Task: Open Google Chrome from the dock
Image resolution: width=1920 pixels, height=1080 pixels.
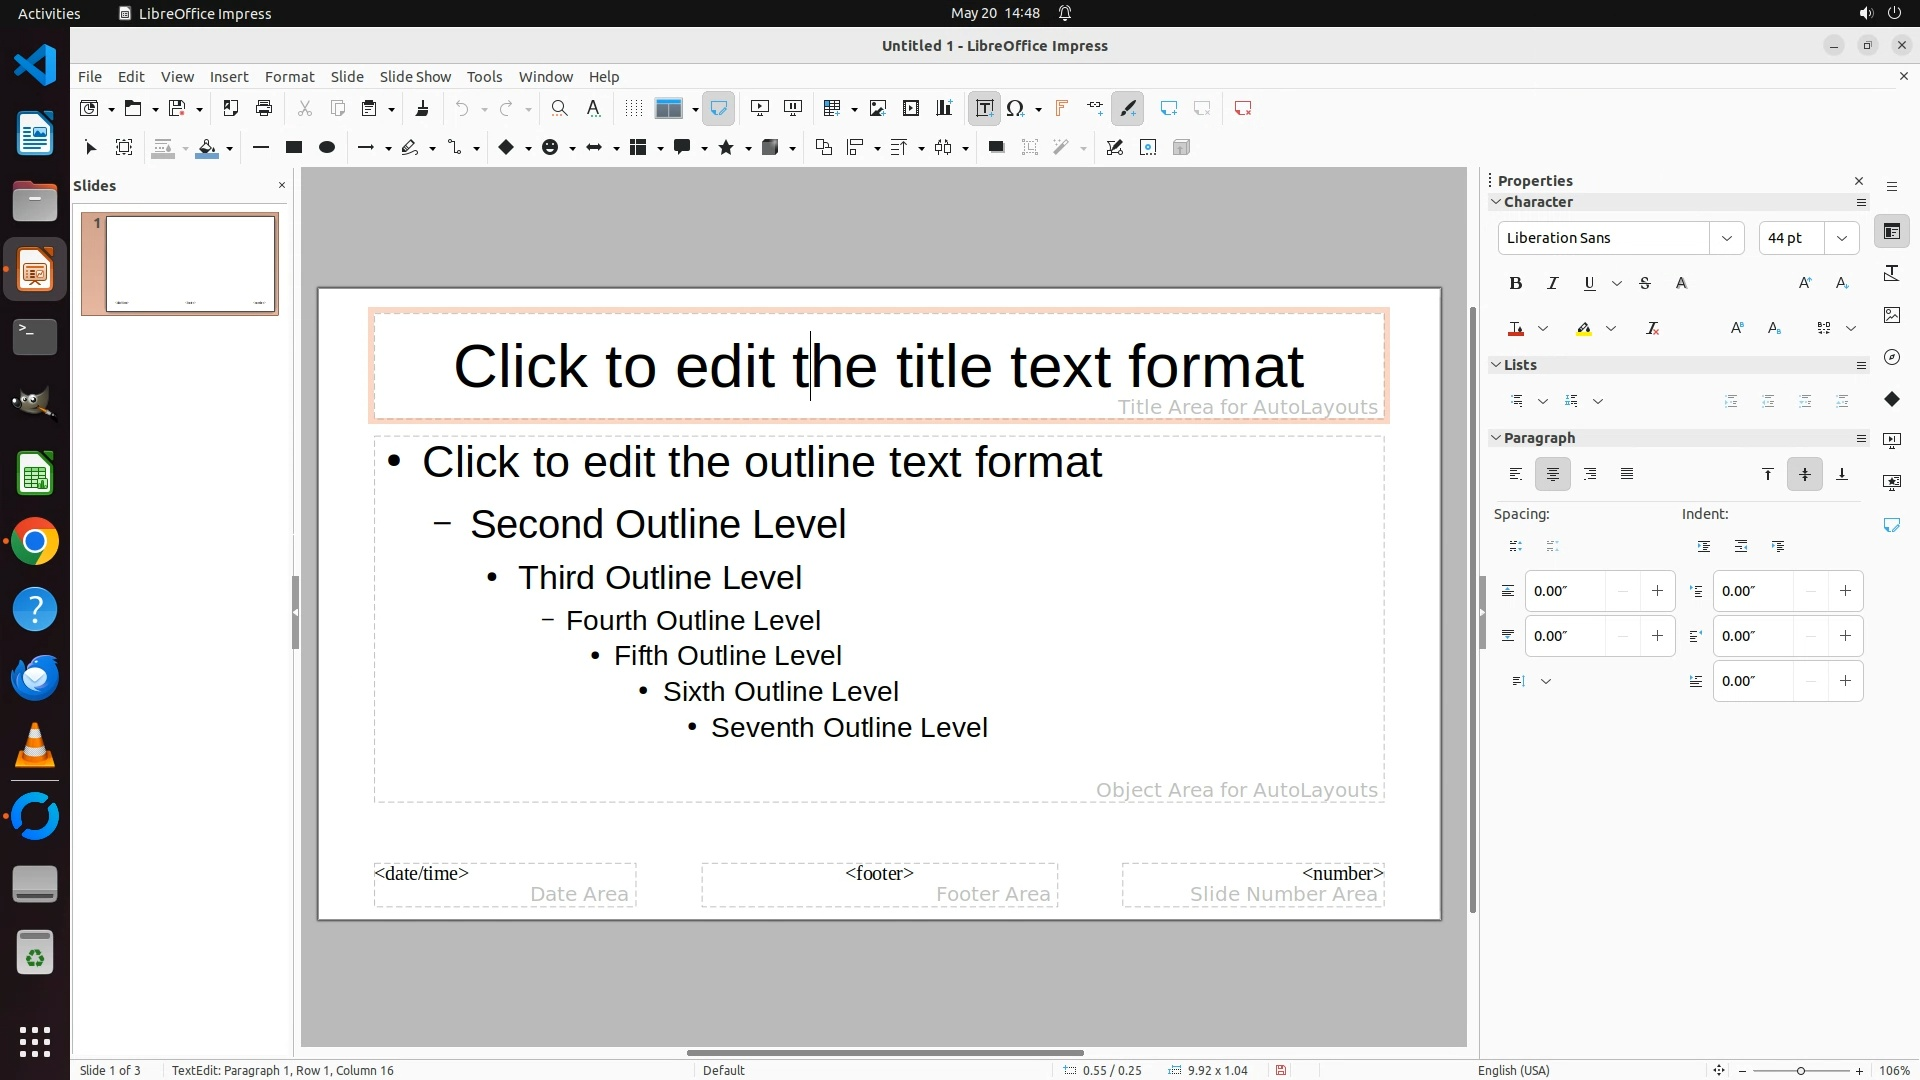Action: 35,542
